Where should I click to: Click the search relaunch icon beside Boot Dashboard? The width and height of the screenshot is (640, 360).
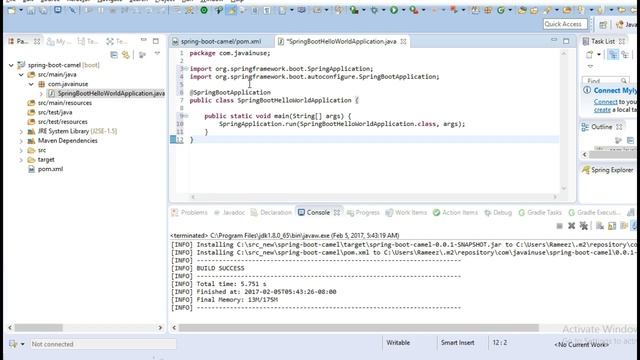click(x=219, y=10)
